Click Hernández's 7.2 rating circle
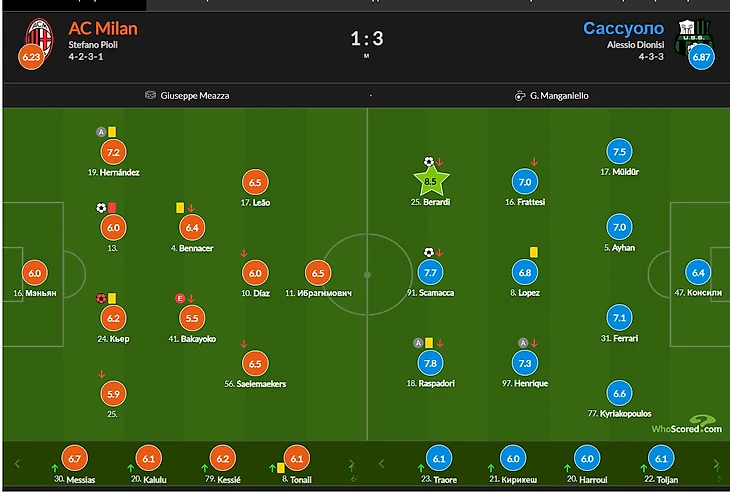The height and width of the screenshot is (492, 730). pyautogui.click(x=113, y=152)
